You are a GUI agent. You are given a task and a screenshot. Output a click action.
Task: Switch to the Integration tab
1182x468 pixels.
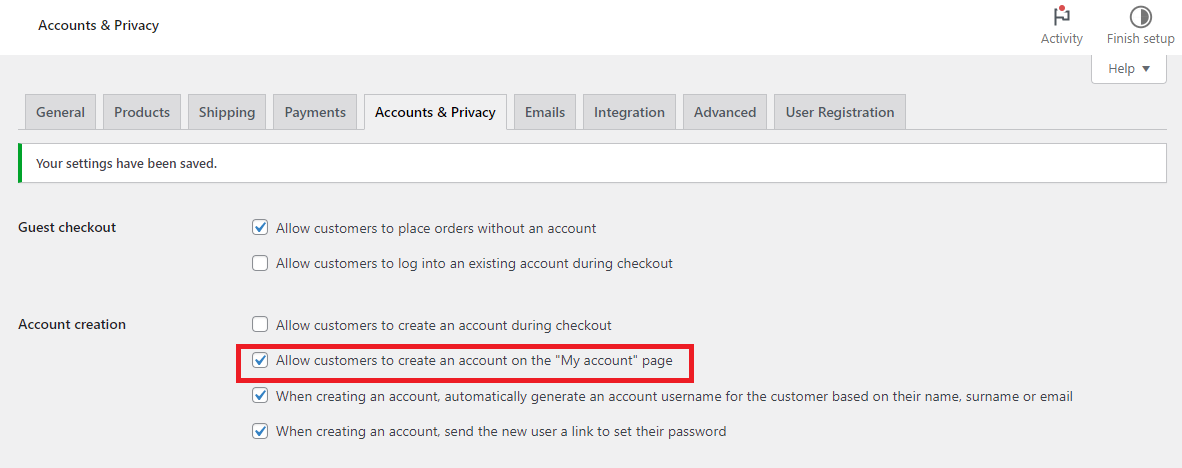pos(629,112)
